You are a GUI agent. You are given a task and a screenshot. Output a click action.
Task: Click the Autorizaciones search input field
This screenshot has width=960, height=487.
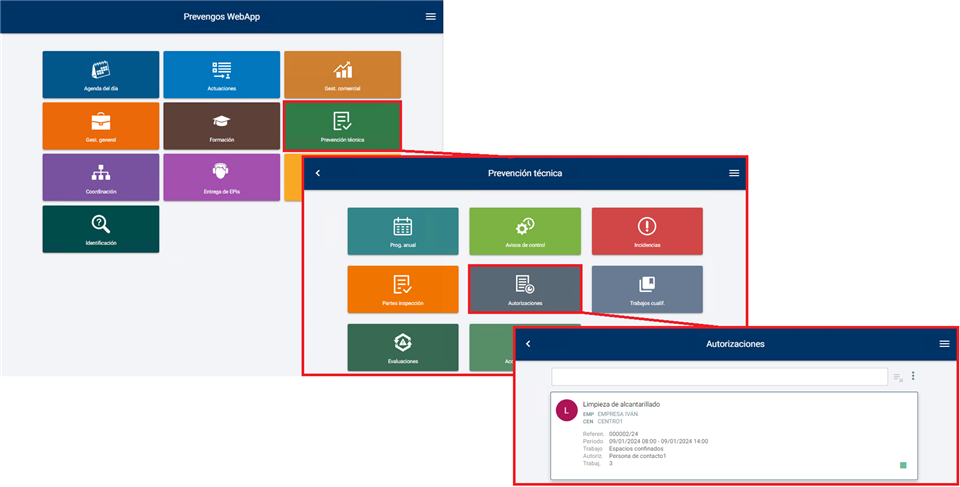coord(719,377)
